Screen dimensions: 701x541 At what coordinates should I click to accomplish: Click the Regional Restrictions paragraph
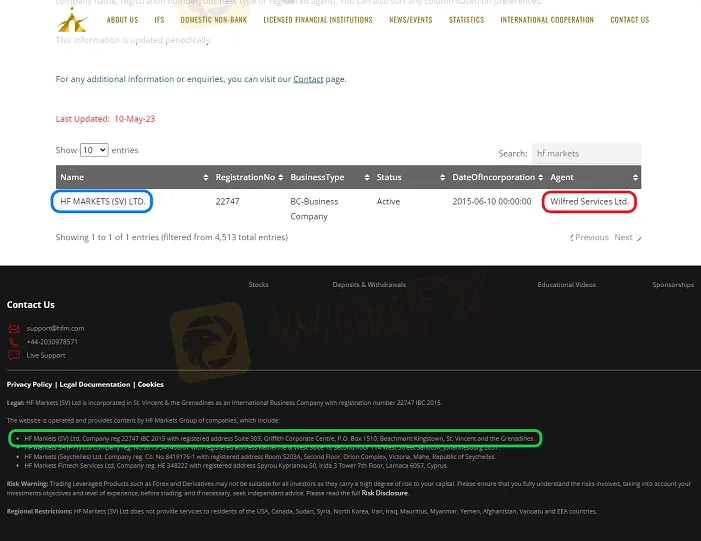[302, 511]
